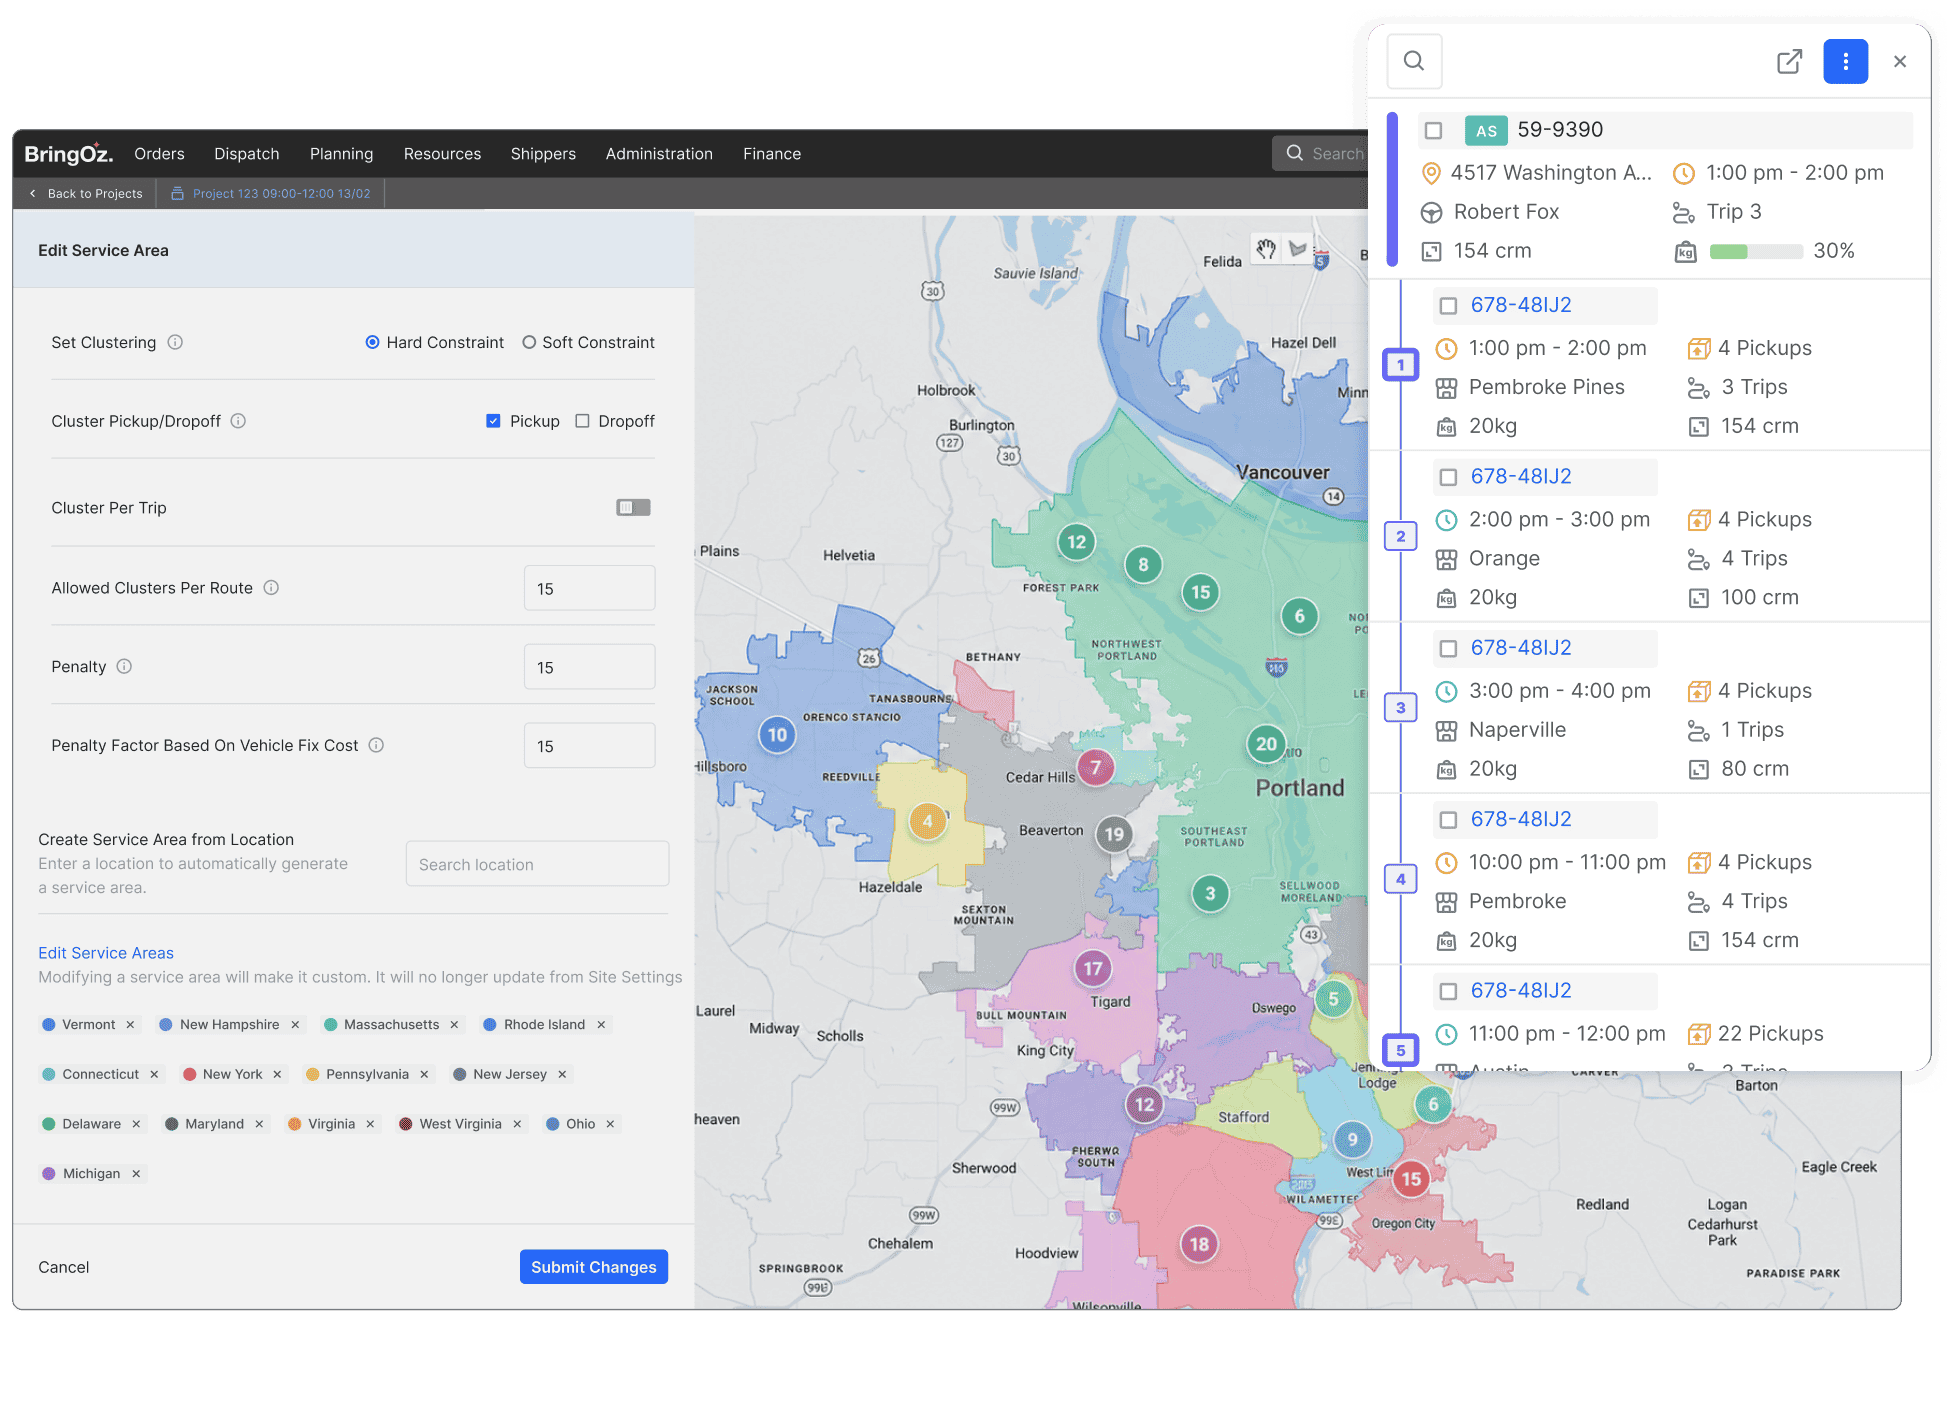The image size is (1956, 1401).
Task: Check the Dropoff checkbox
Action: point(582,421)
